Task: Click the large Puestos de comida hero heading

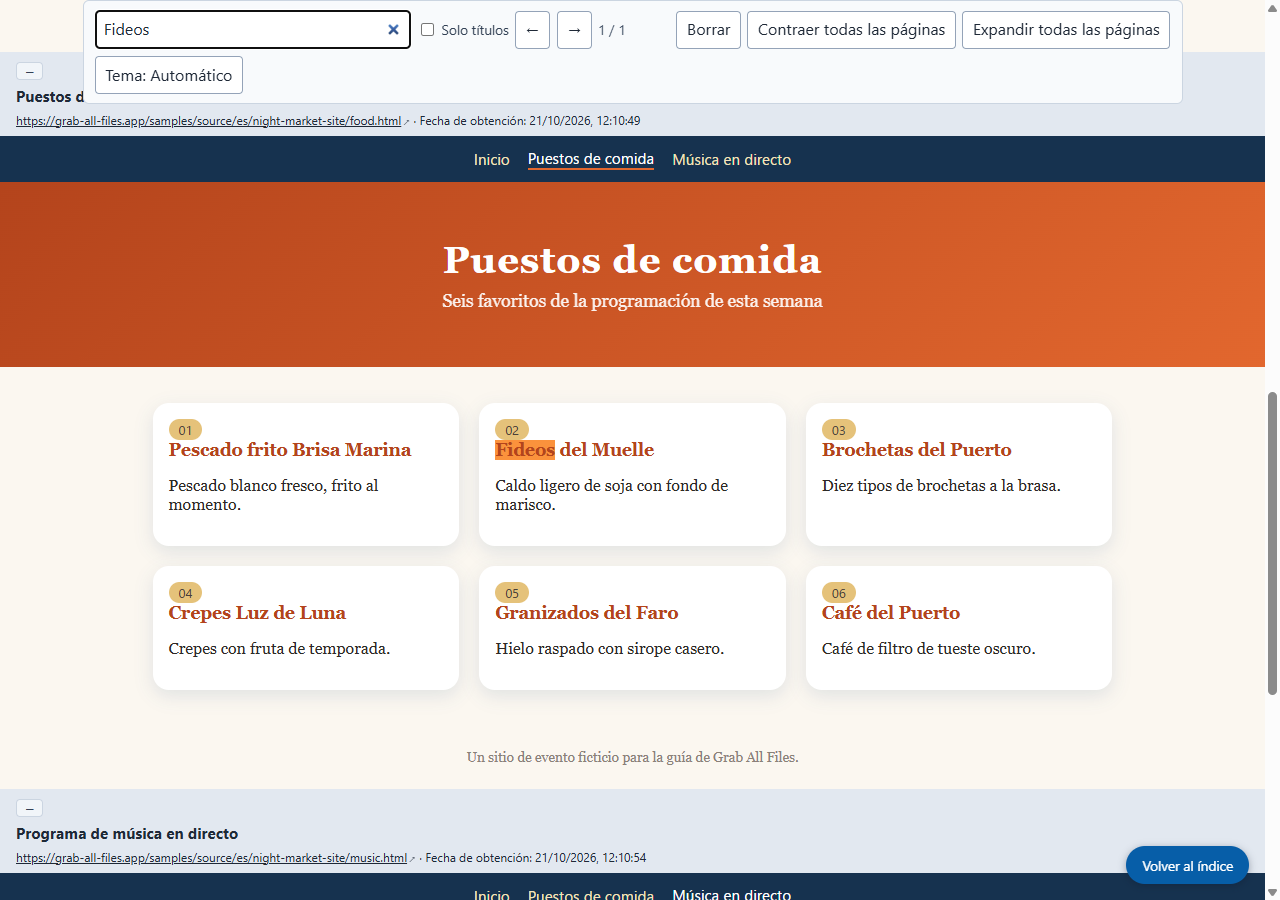Action: (x=632, y=260)
